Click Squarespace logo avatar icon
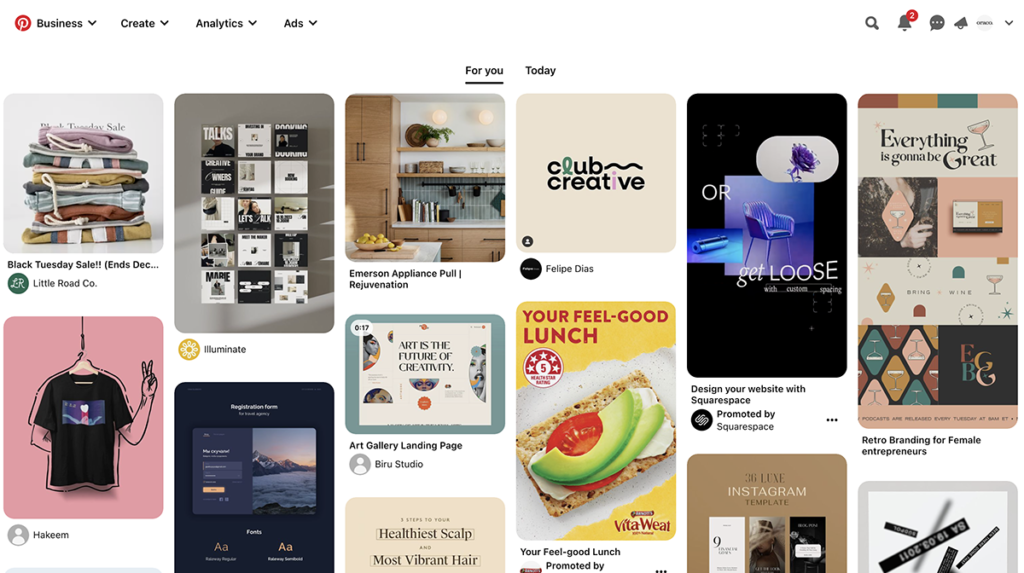Screen dimensions: 1024x573 [x=701, y=419]
